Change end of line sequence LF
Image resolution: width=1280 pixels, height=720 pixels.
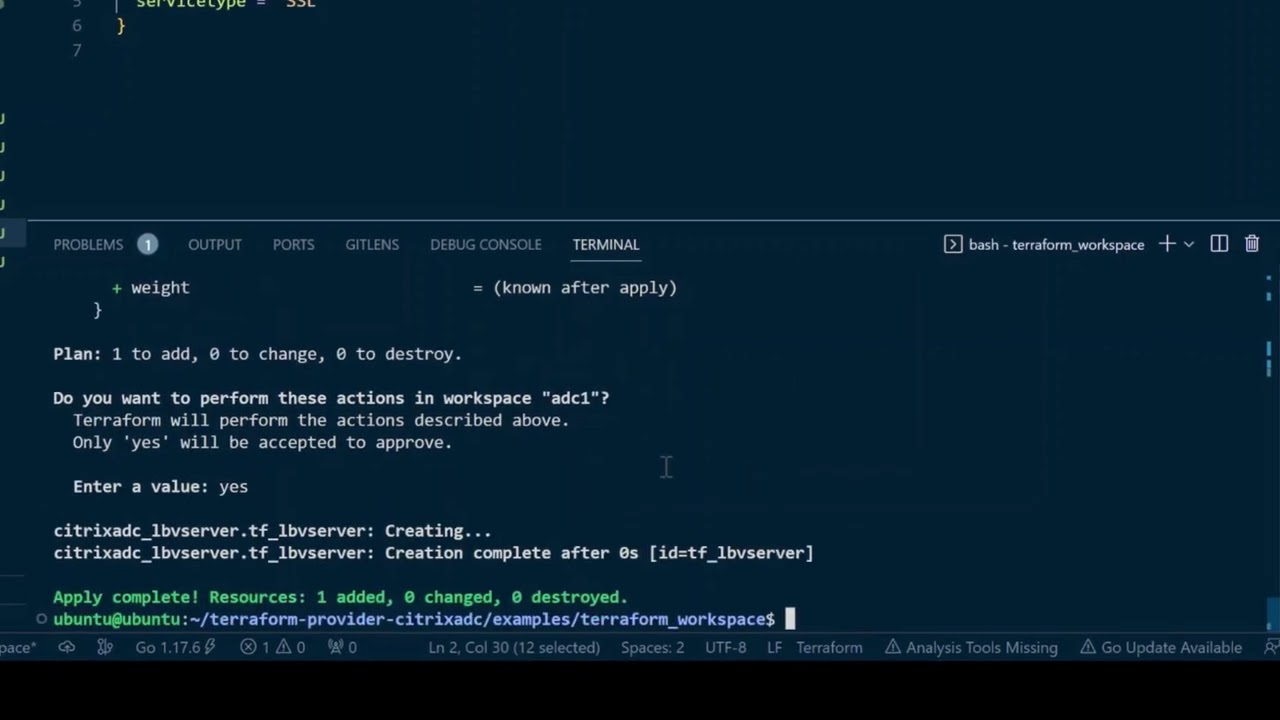[x=774, y=647]
